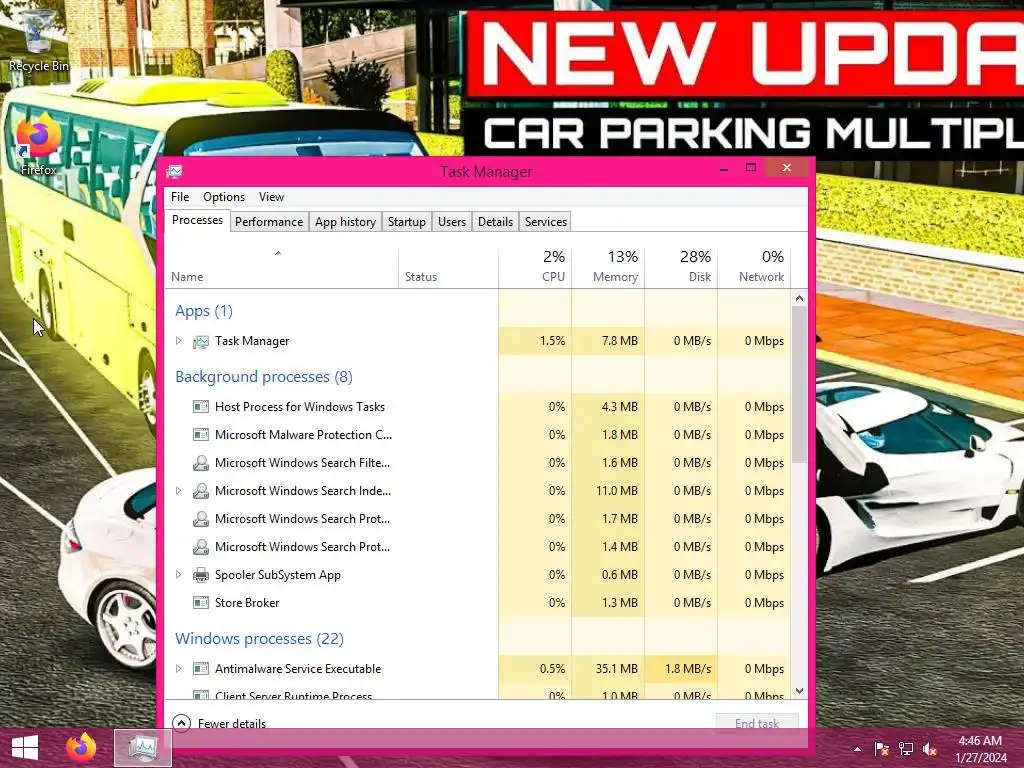Select the Store Broker process name

[x=247, y=603]
